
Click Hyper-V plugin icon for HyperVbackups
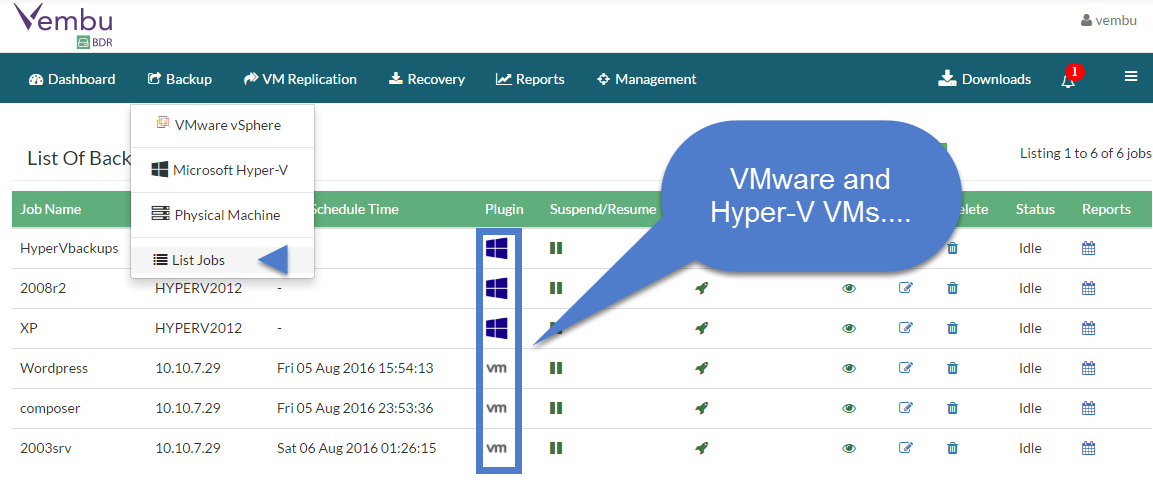(496, 248)
